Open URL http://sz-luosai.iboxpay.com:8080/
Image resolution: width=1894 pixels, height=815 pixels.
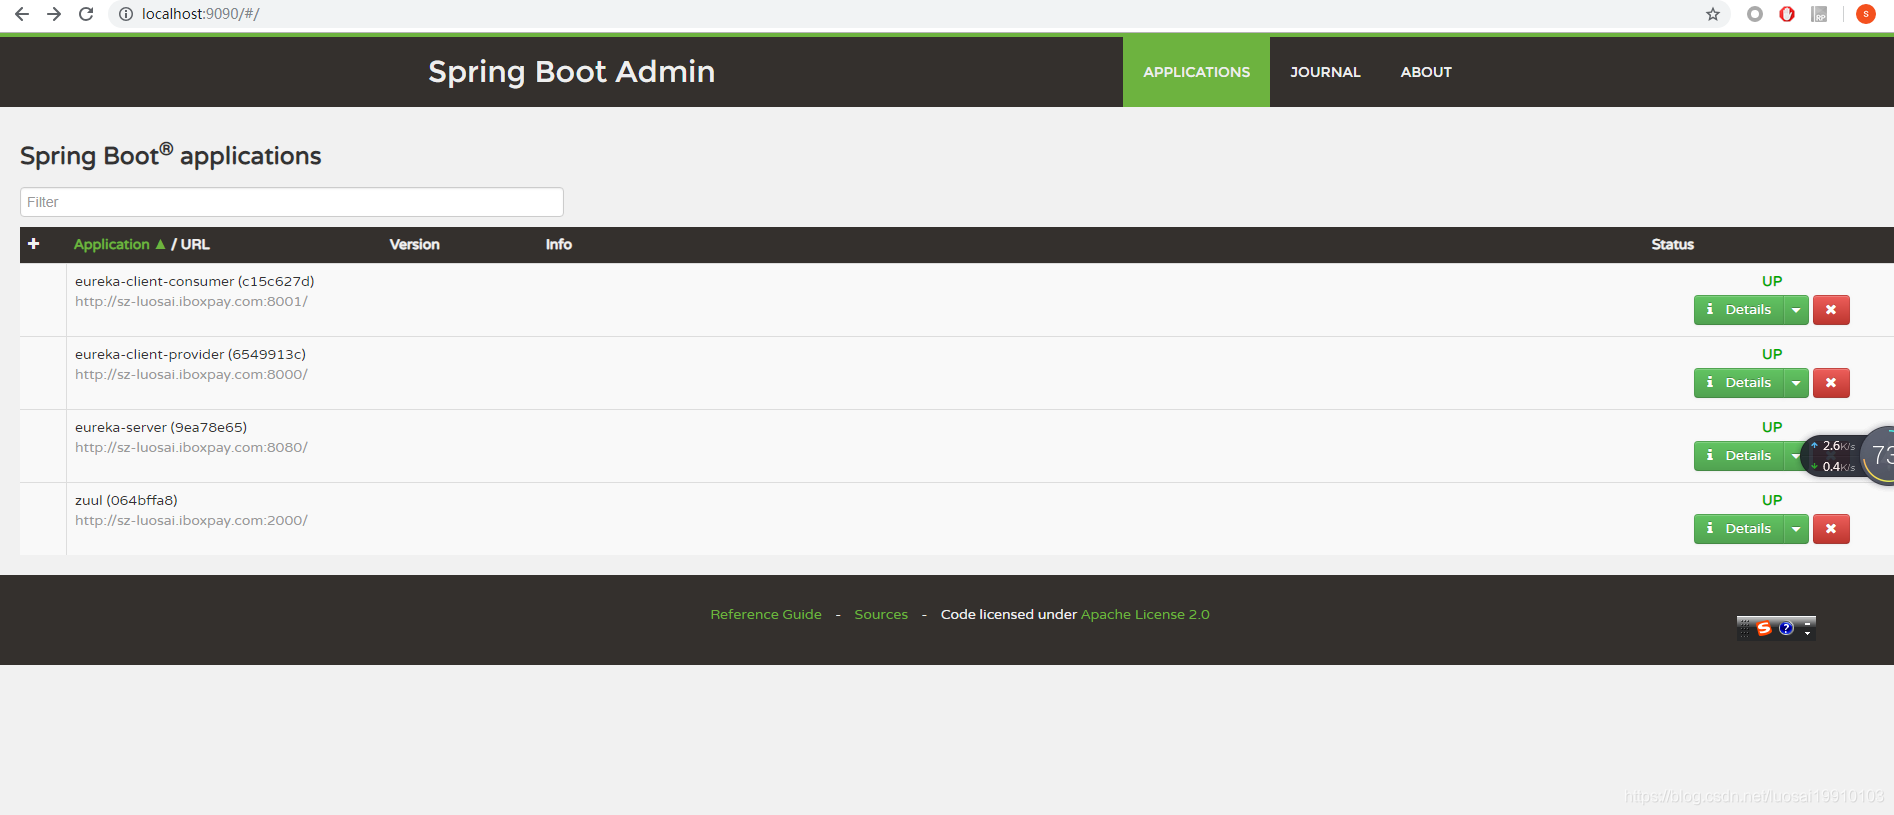pos(191,447)
